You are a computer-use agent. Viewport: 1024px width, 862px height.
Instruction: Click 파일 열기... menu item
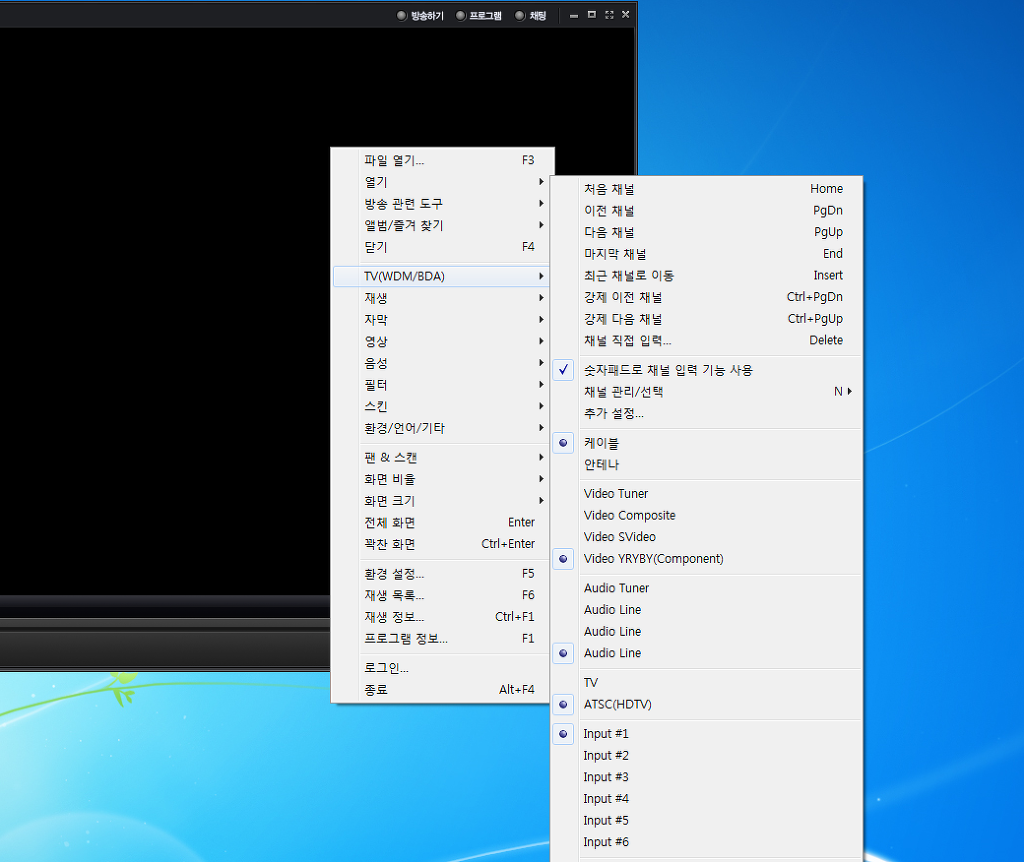tap(394, 160)
